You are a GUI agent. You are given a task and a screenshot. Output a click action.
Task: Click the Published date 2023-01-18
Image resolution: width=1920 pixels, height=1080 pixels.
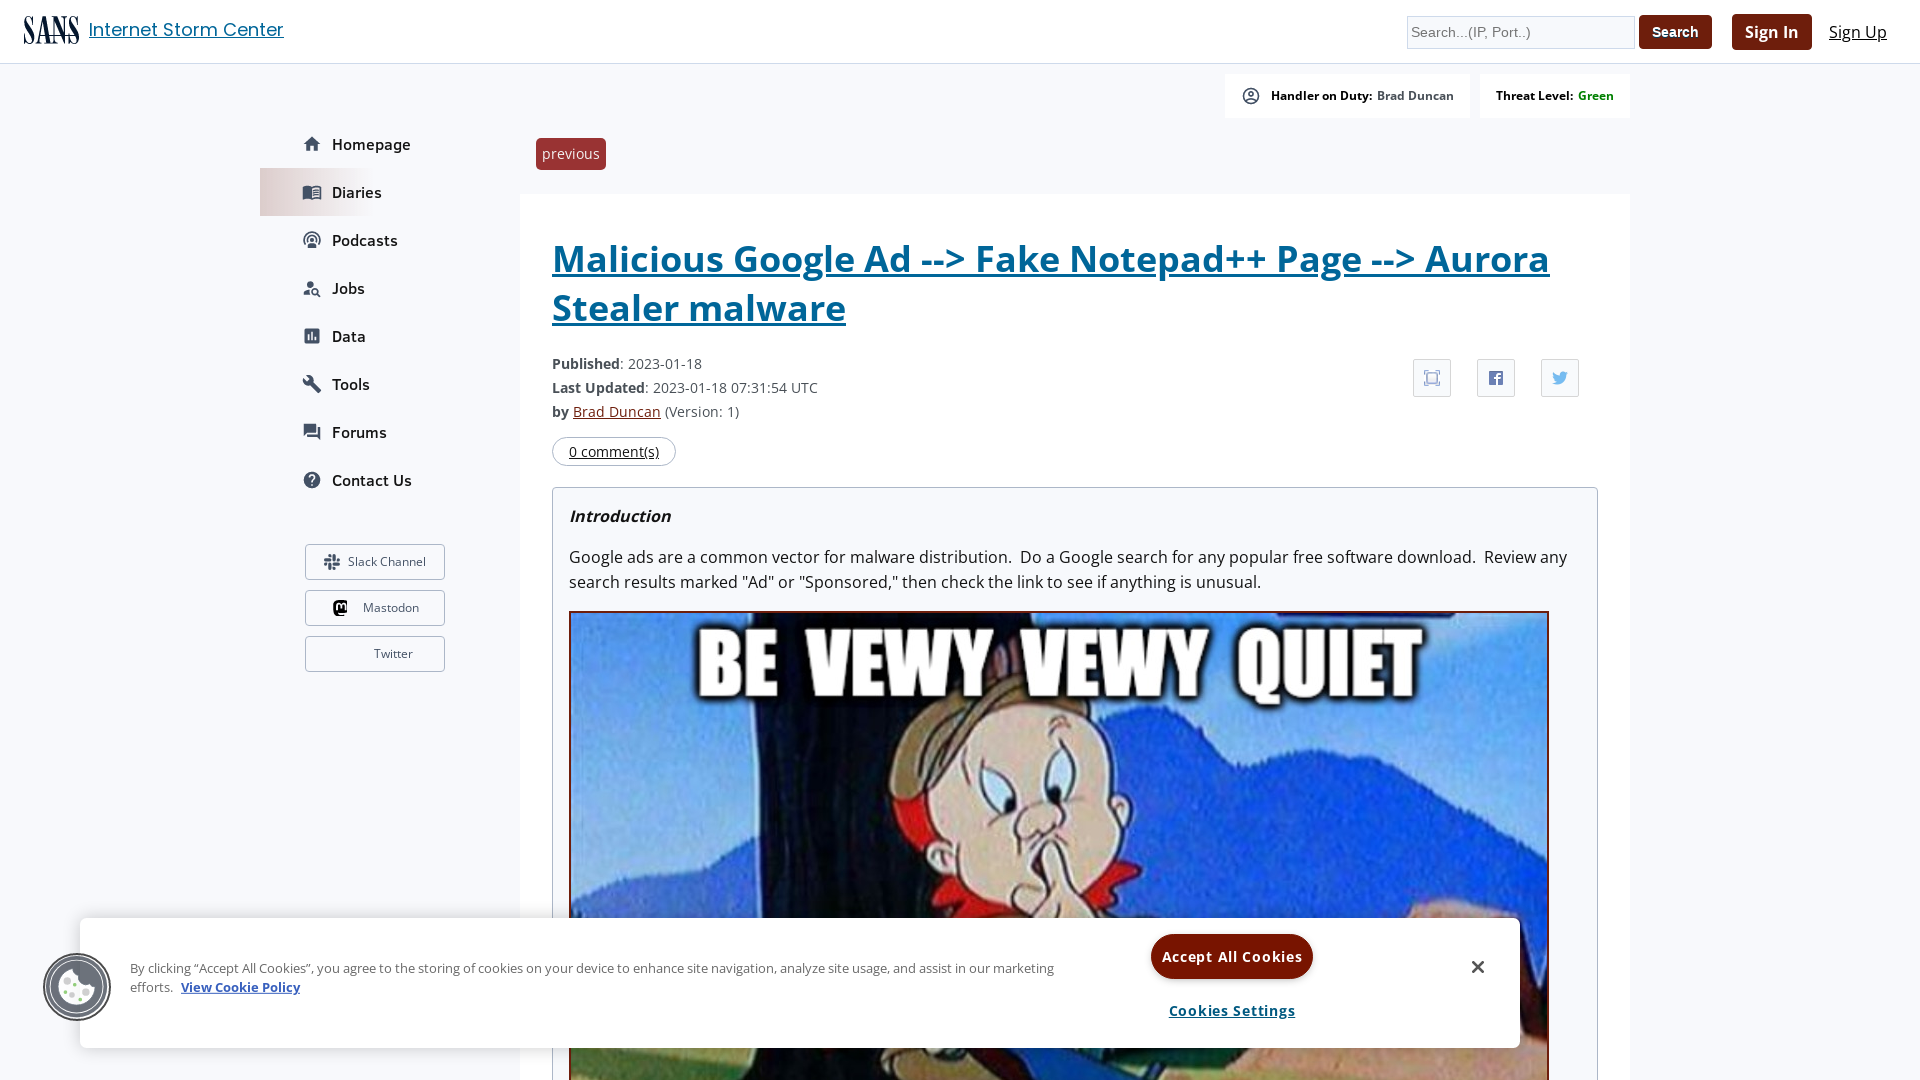665,364
